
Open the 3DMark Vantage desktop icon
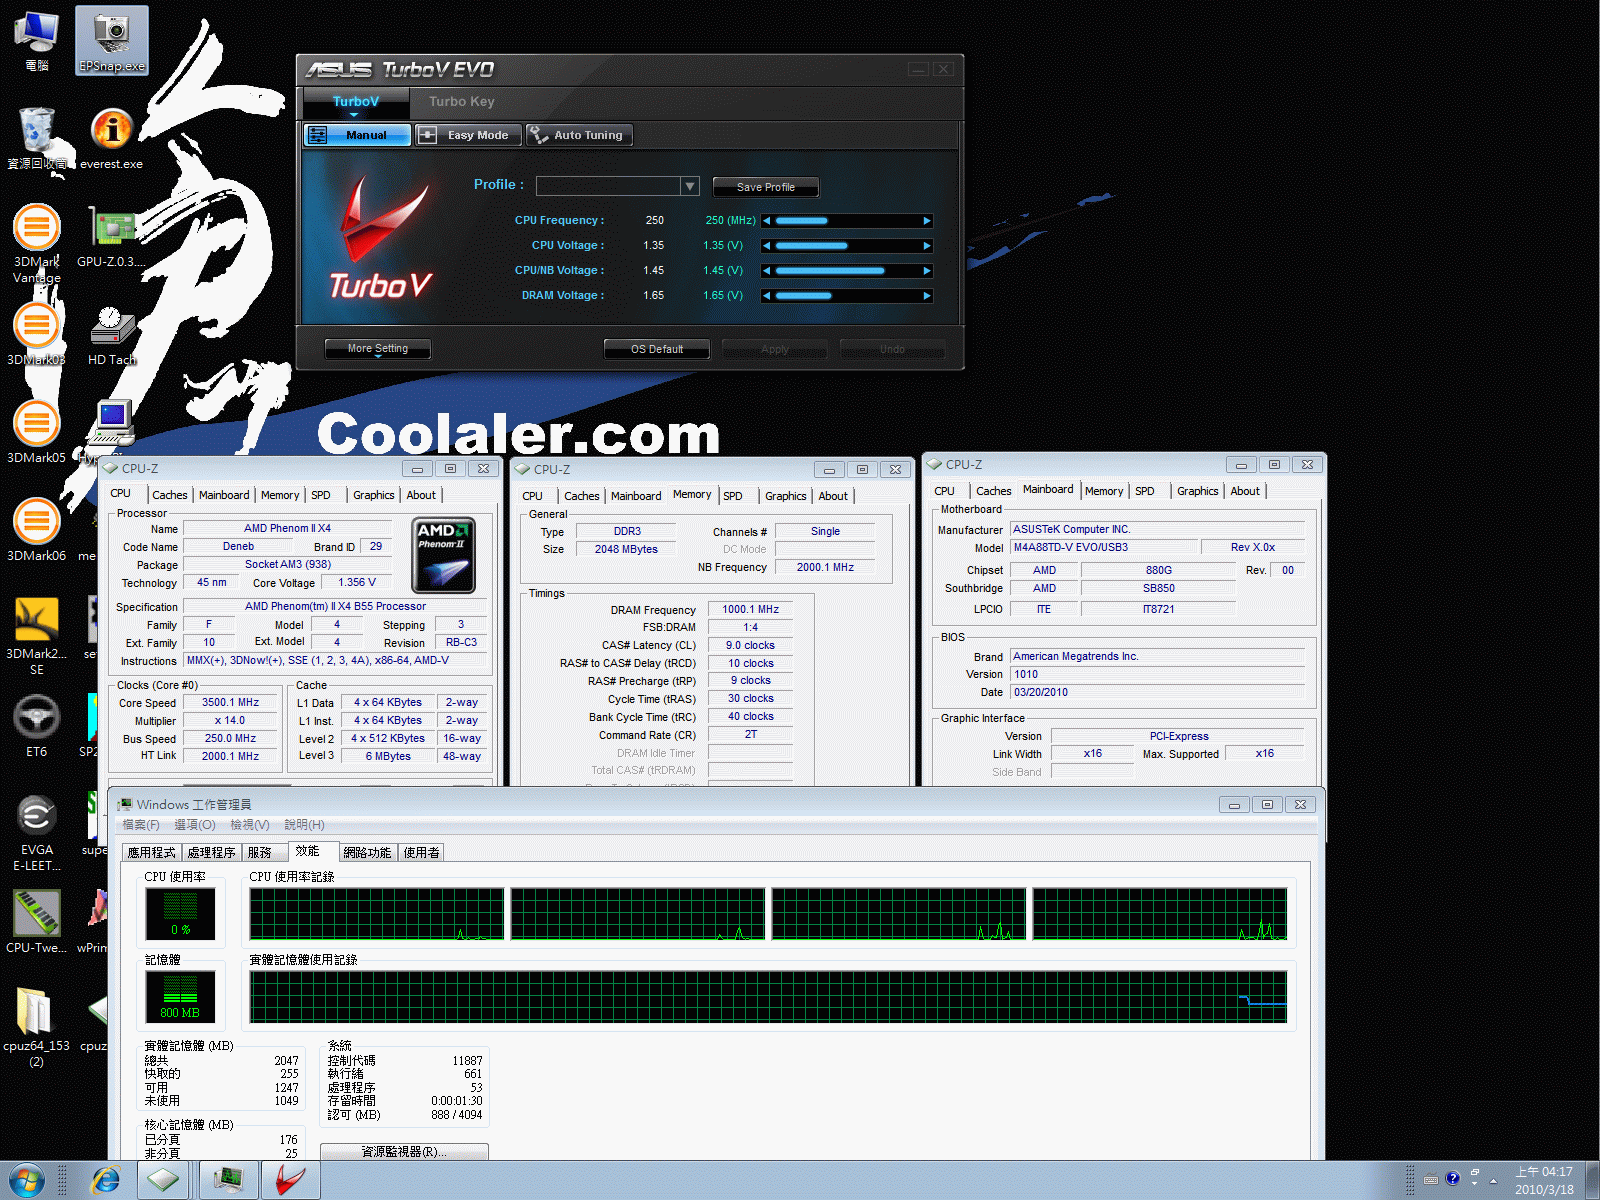click(x=37, y=243)
